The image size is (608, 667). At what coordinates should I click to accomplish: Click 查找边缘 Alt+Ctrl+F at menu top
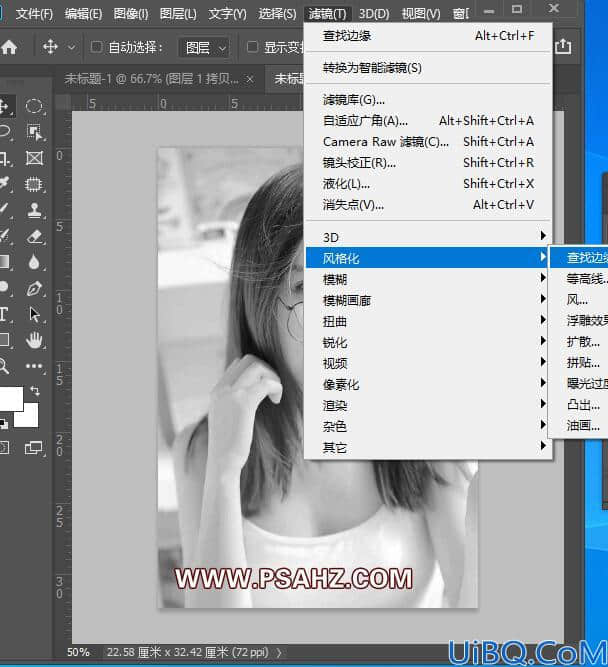428,36
